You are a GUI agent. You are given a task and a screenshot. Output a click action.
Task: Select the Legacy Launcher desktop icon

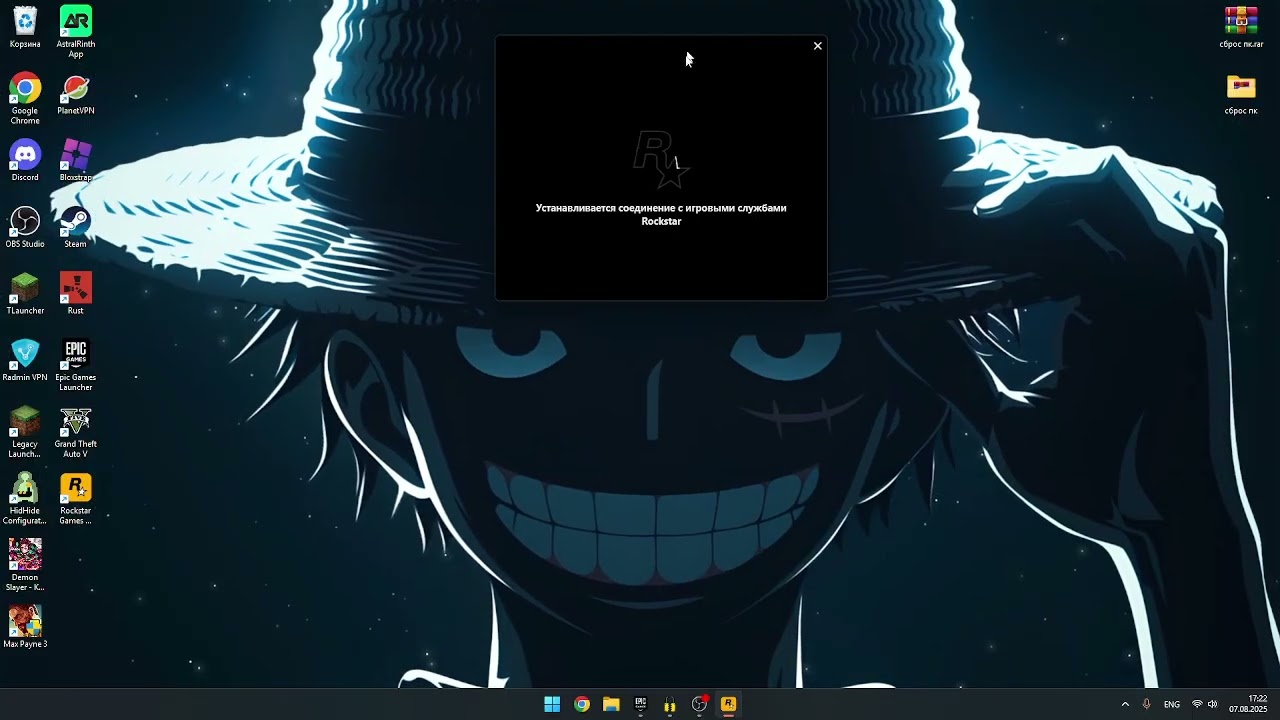click(25, 432)
